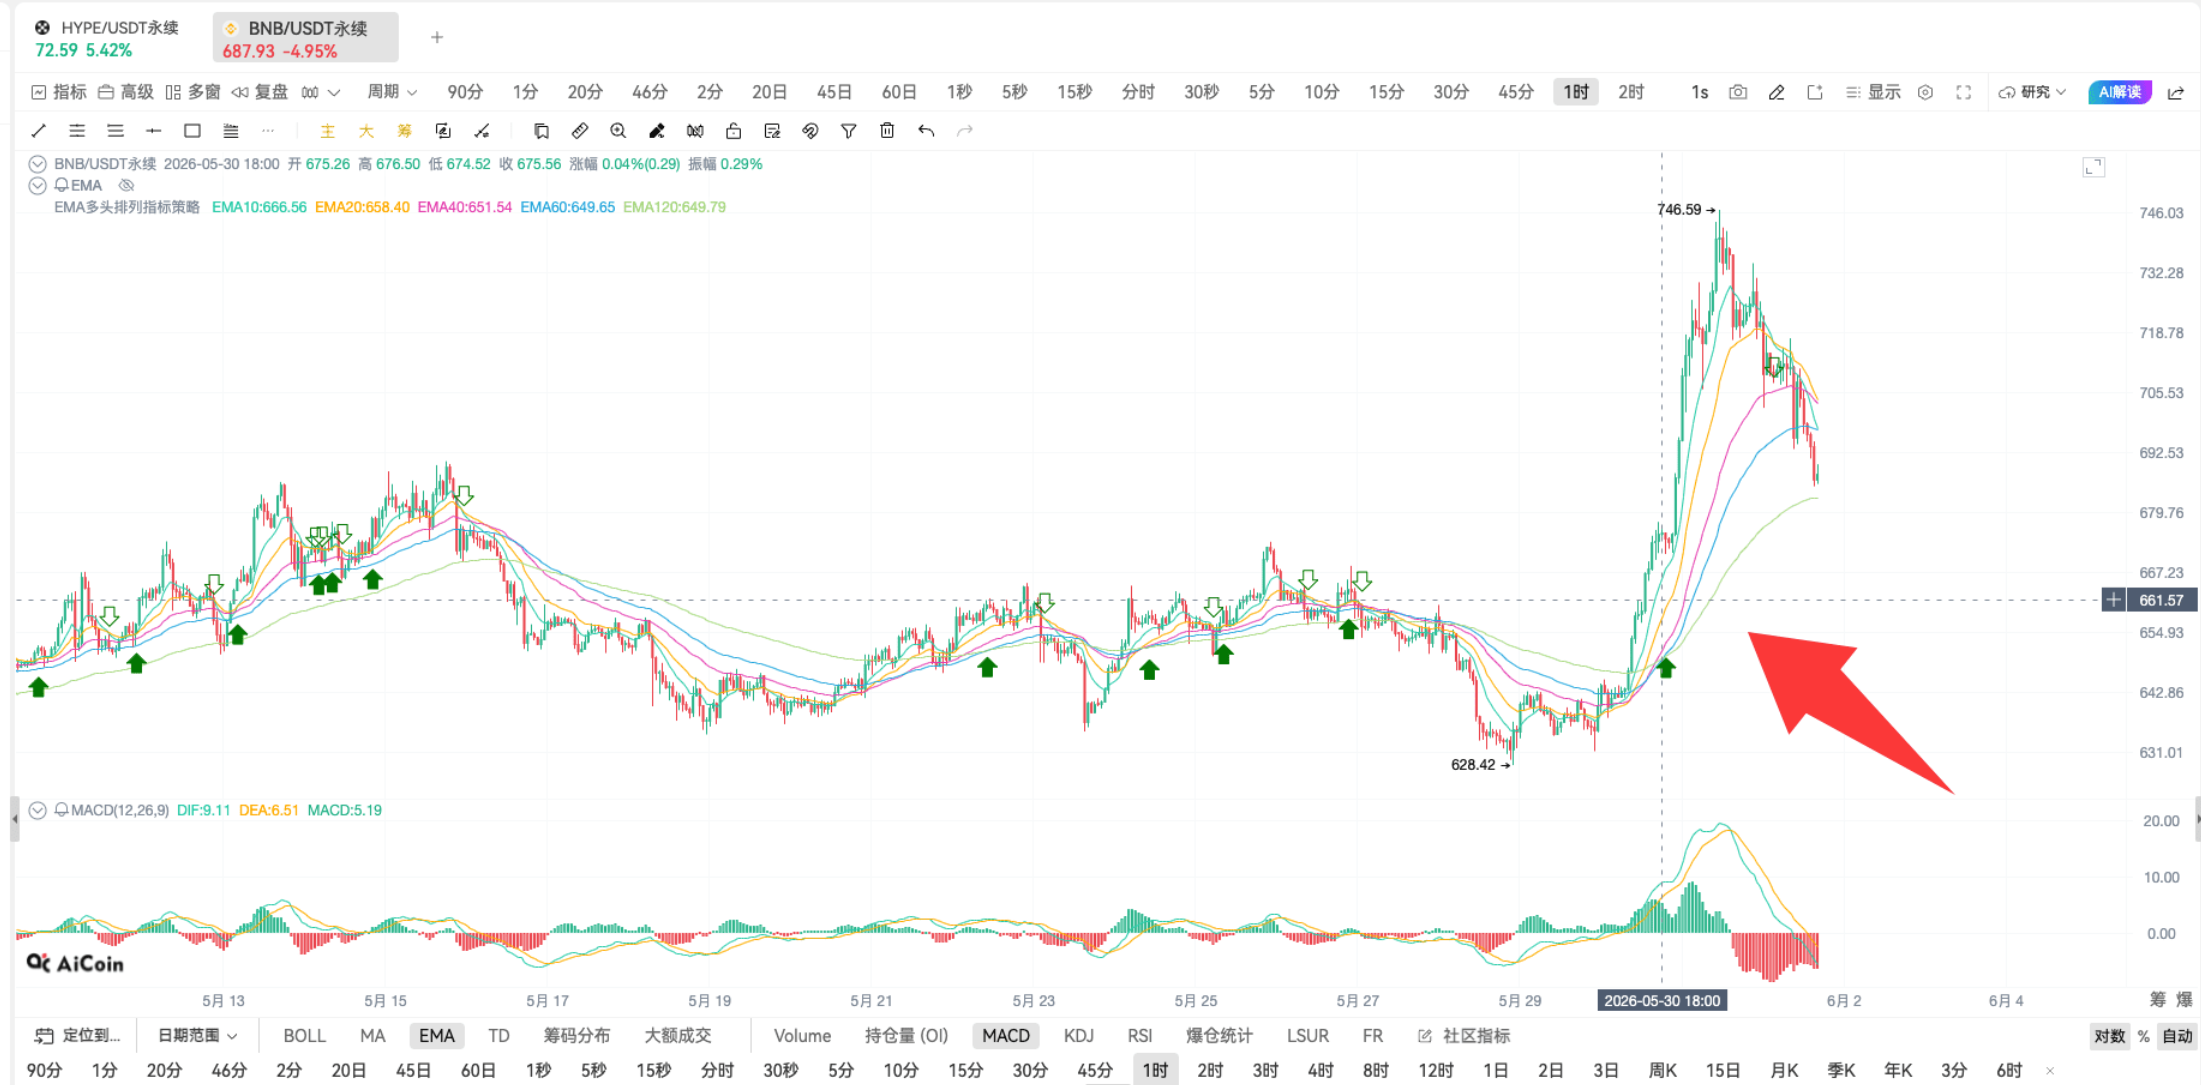
Task: Start the 复盘 replay mode
Action: 260,92
